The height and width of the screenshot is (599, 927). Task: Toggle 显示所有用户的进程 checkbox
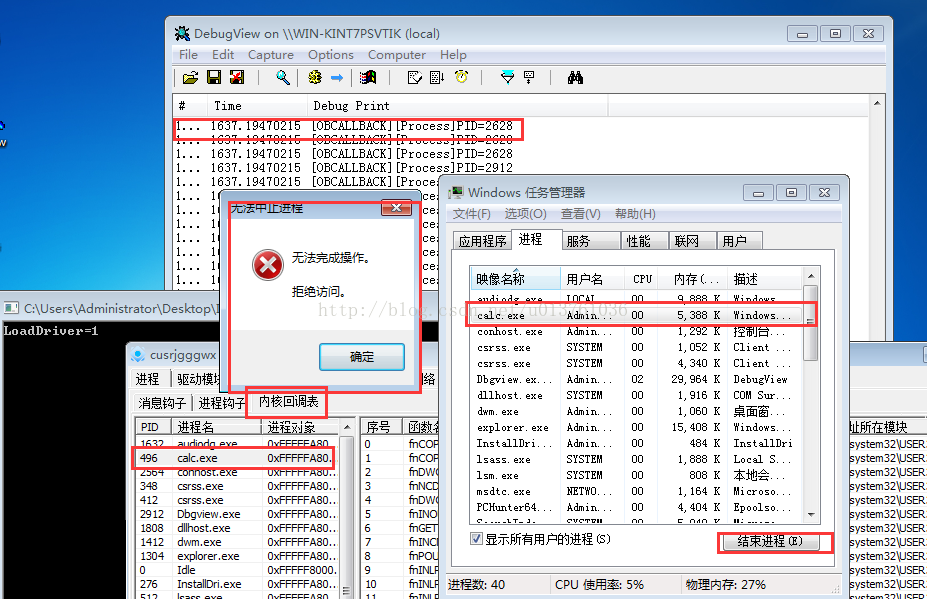click(x=476, y=539)
